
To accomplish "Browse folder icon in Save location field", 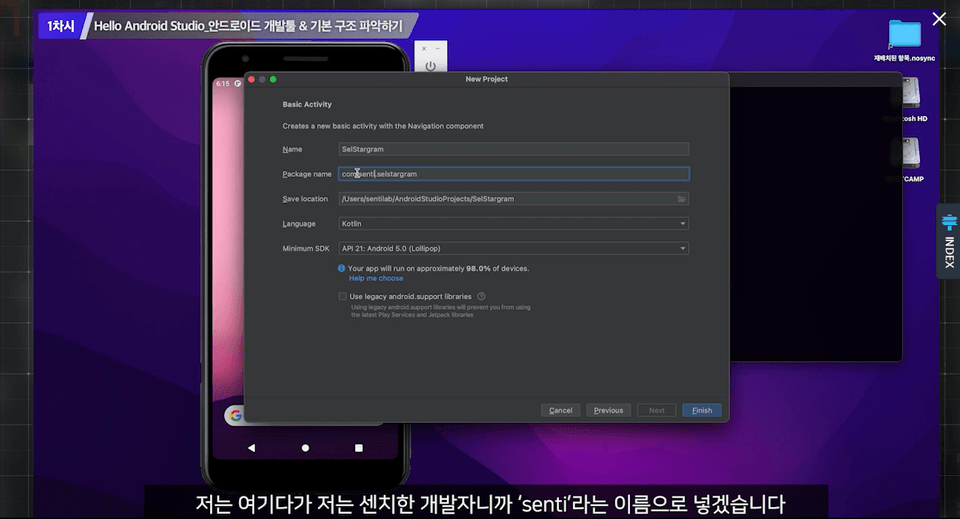I will [x=681, y=199].
